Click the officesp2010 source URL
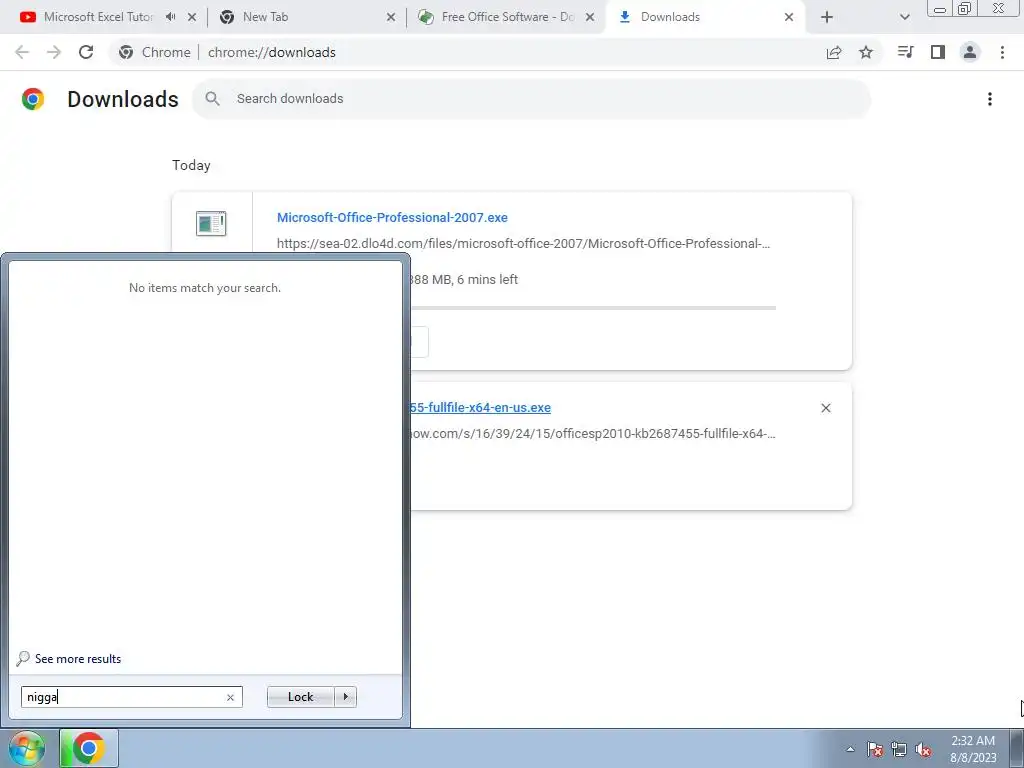1024x768 pixels. coord(592,434)
